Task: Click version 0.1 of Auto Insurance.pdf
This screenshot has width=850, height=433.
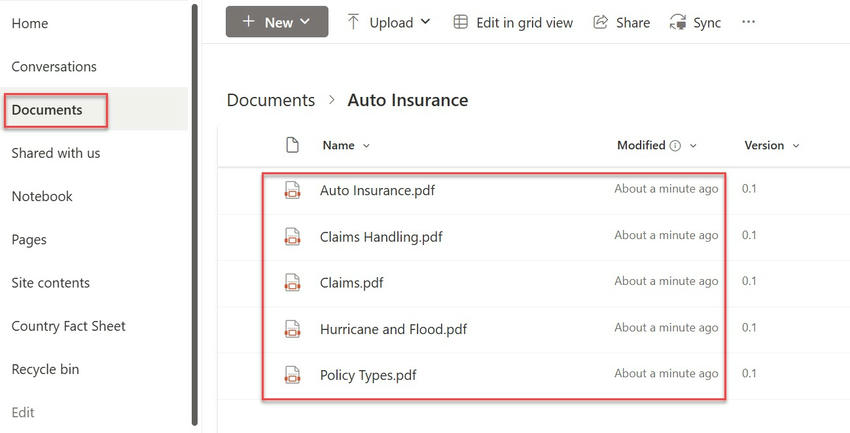Action: coord(749,189)
